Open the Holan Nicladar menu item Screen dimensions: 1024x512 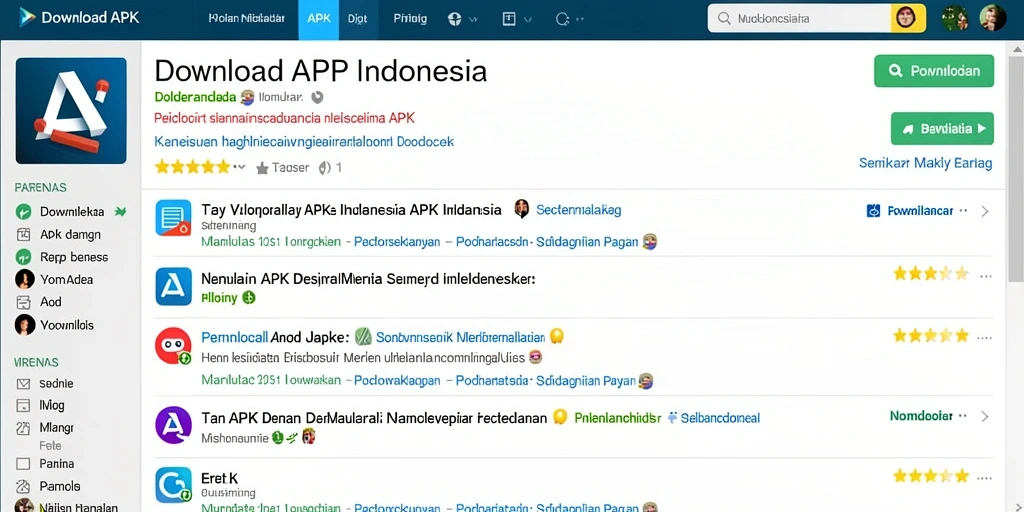tap(246, 18)
